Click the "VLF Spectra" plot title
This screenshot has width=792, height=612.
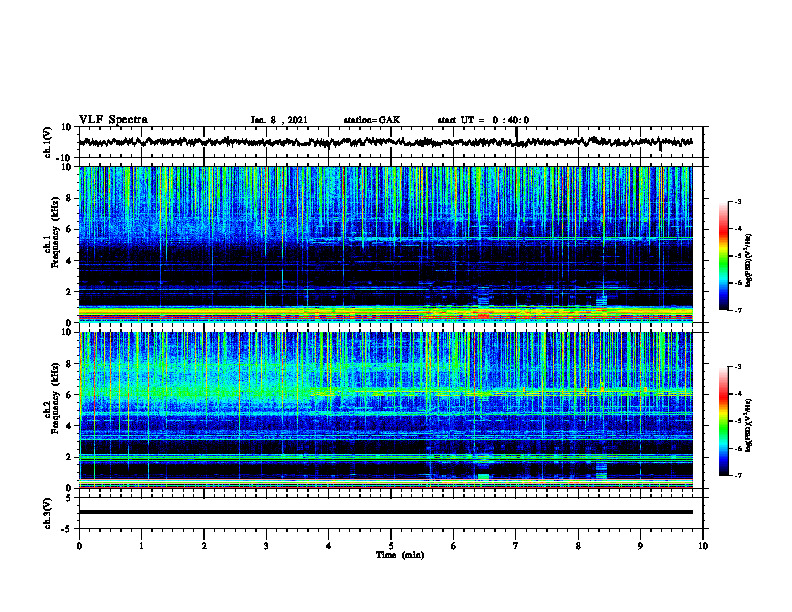(113, 120)
